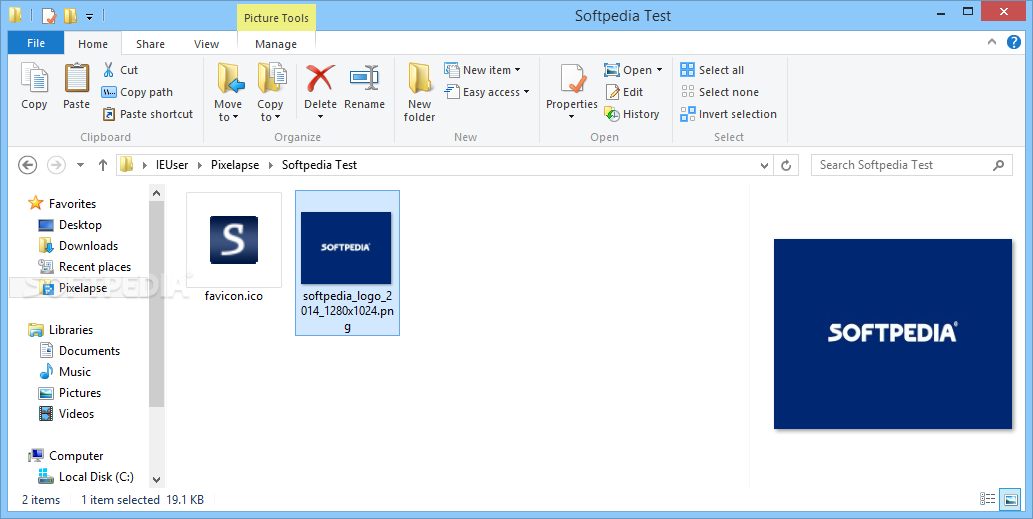Image resolution: width=1033 pixels, height=519 pixels.
Task: Expand breadcrumb arrow after IEUser
Action: pos(200,165)
